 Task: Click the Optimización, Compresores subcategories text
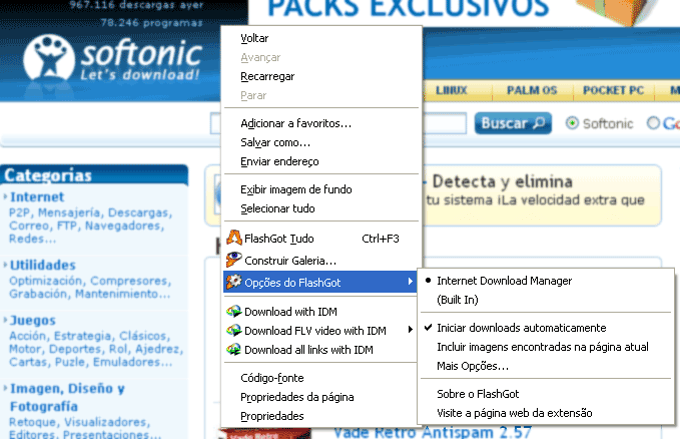(x=90, y=287)
